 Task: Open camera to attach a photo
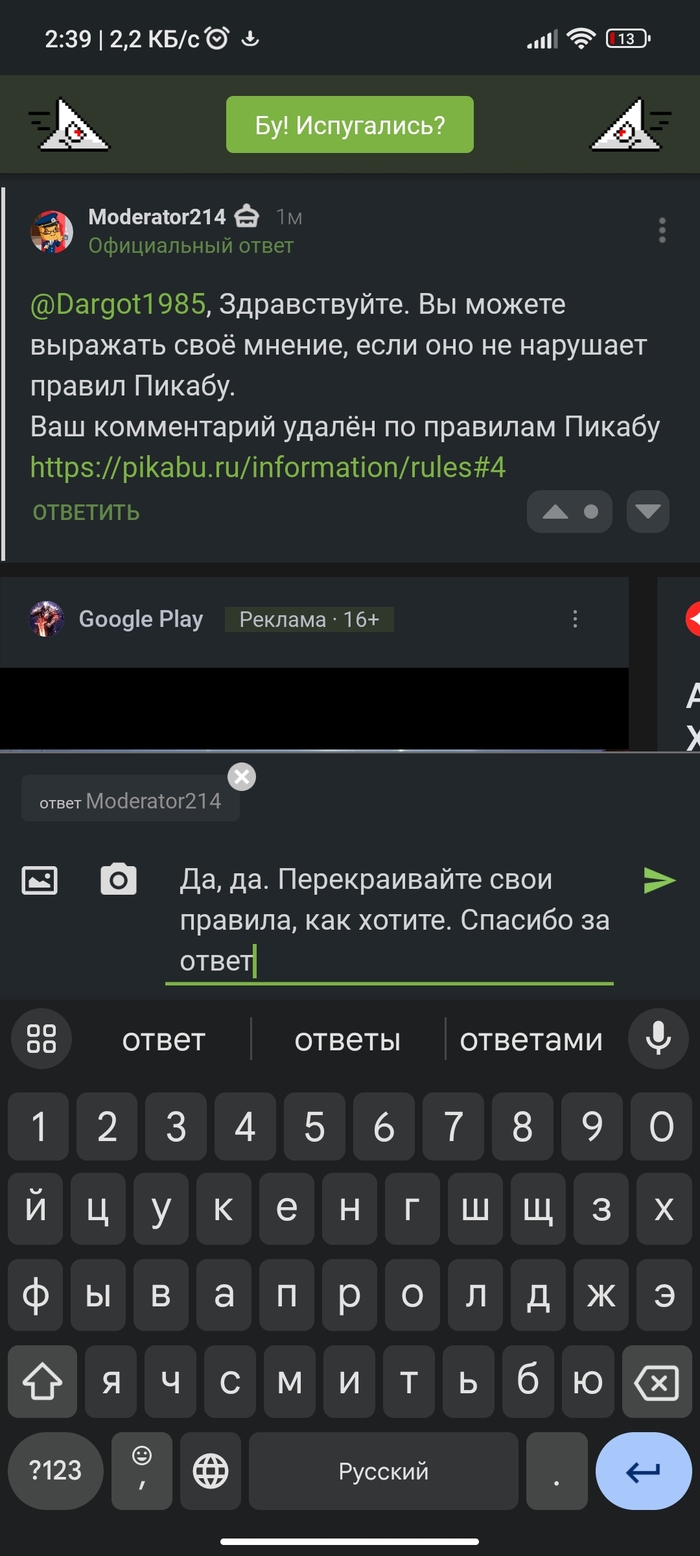click(x=118, y=879)
